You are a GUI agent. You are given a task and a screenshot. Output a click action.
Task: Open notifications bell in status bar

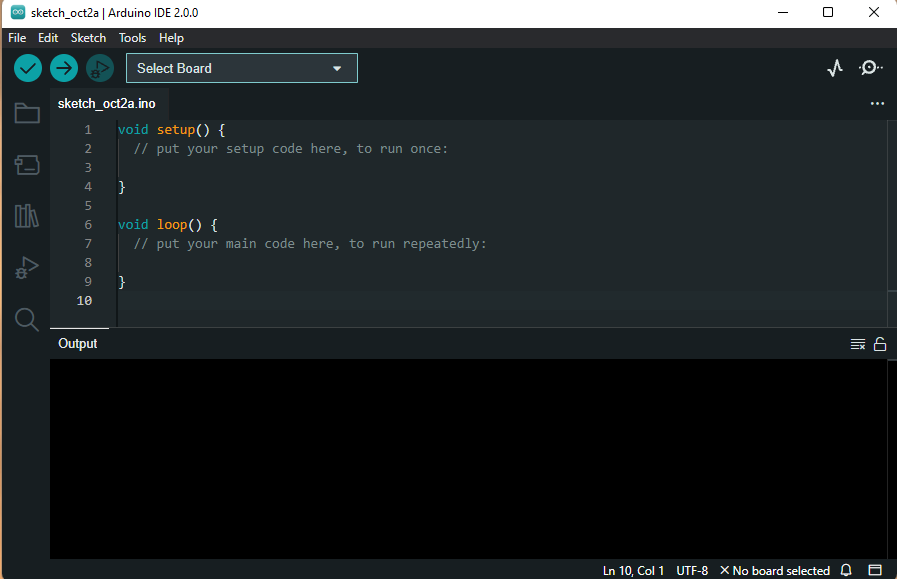(846, 570)
